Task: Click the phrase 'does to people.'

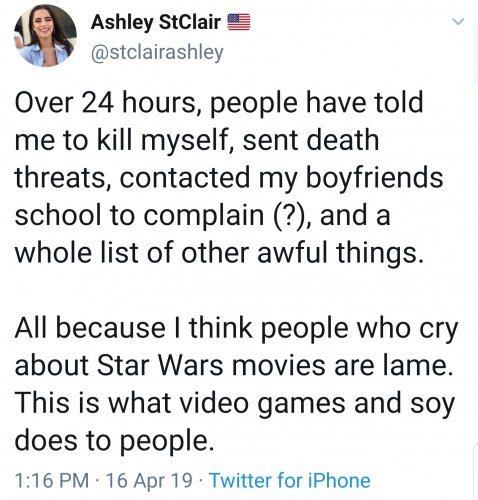Action: (114, 441)
